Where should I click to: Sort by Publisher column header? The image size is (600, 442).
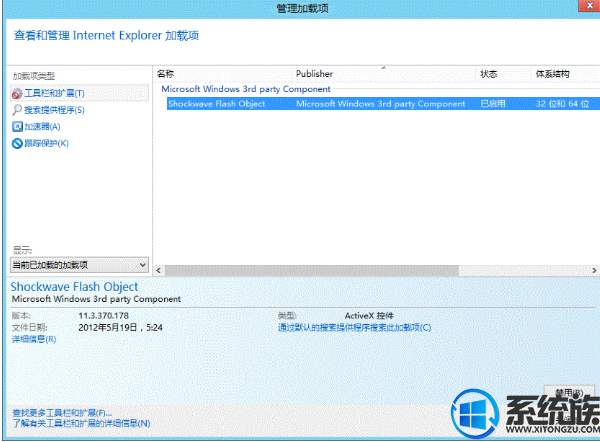click(x=314, y=74)
